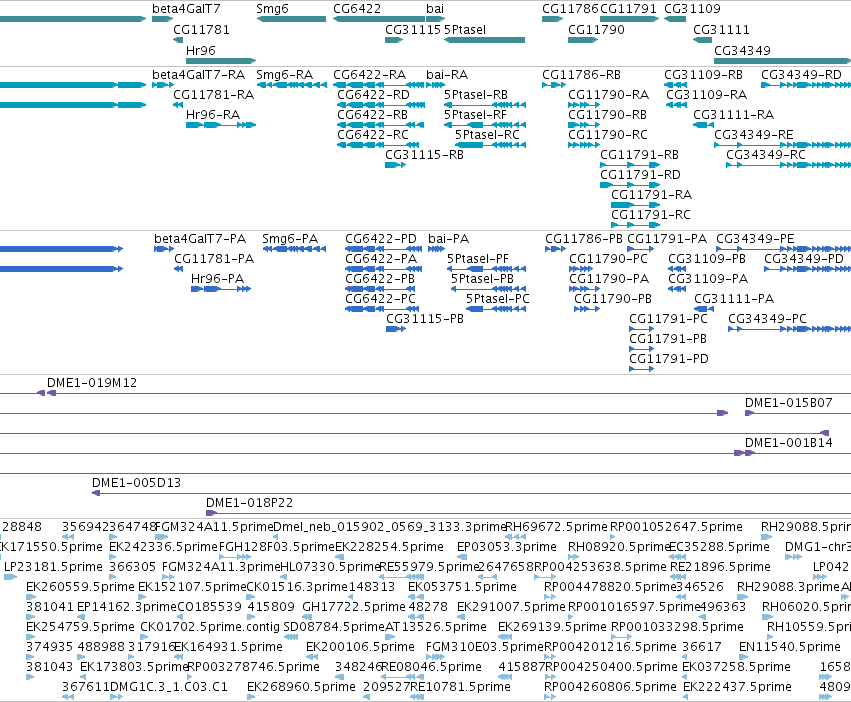The height and width of the screenshot is (702, 851).
Task: Click transcript label CG11790-RB
Action: (x=607, y=115)
